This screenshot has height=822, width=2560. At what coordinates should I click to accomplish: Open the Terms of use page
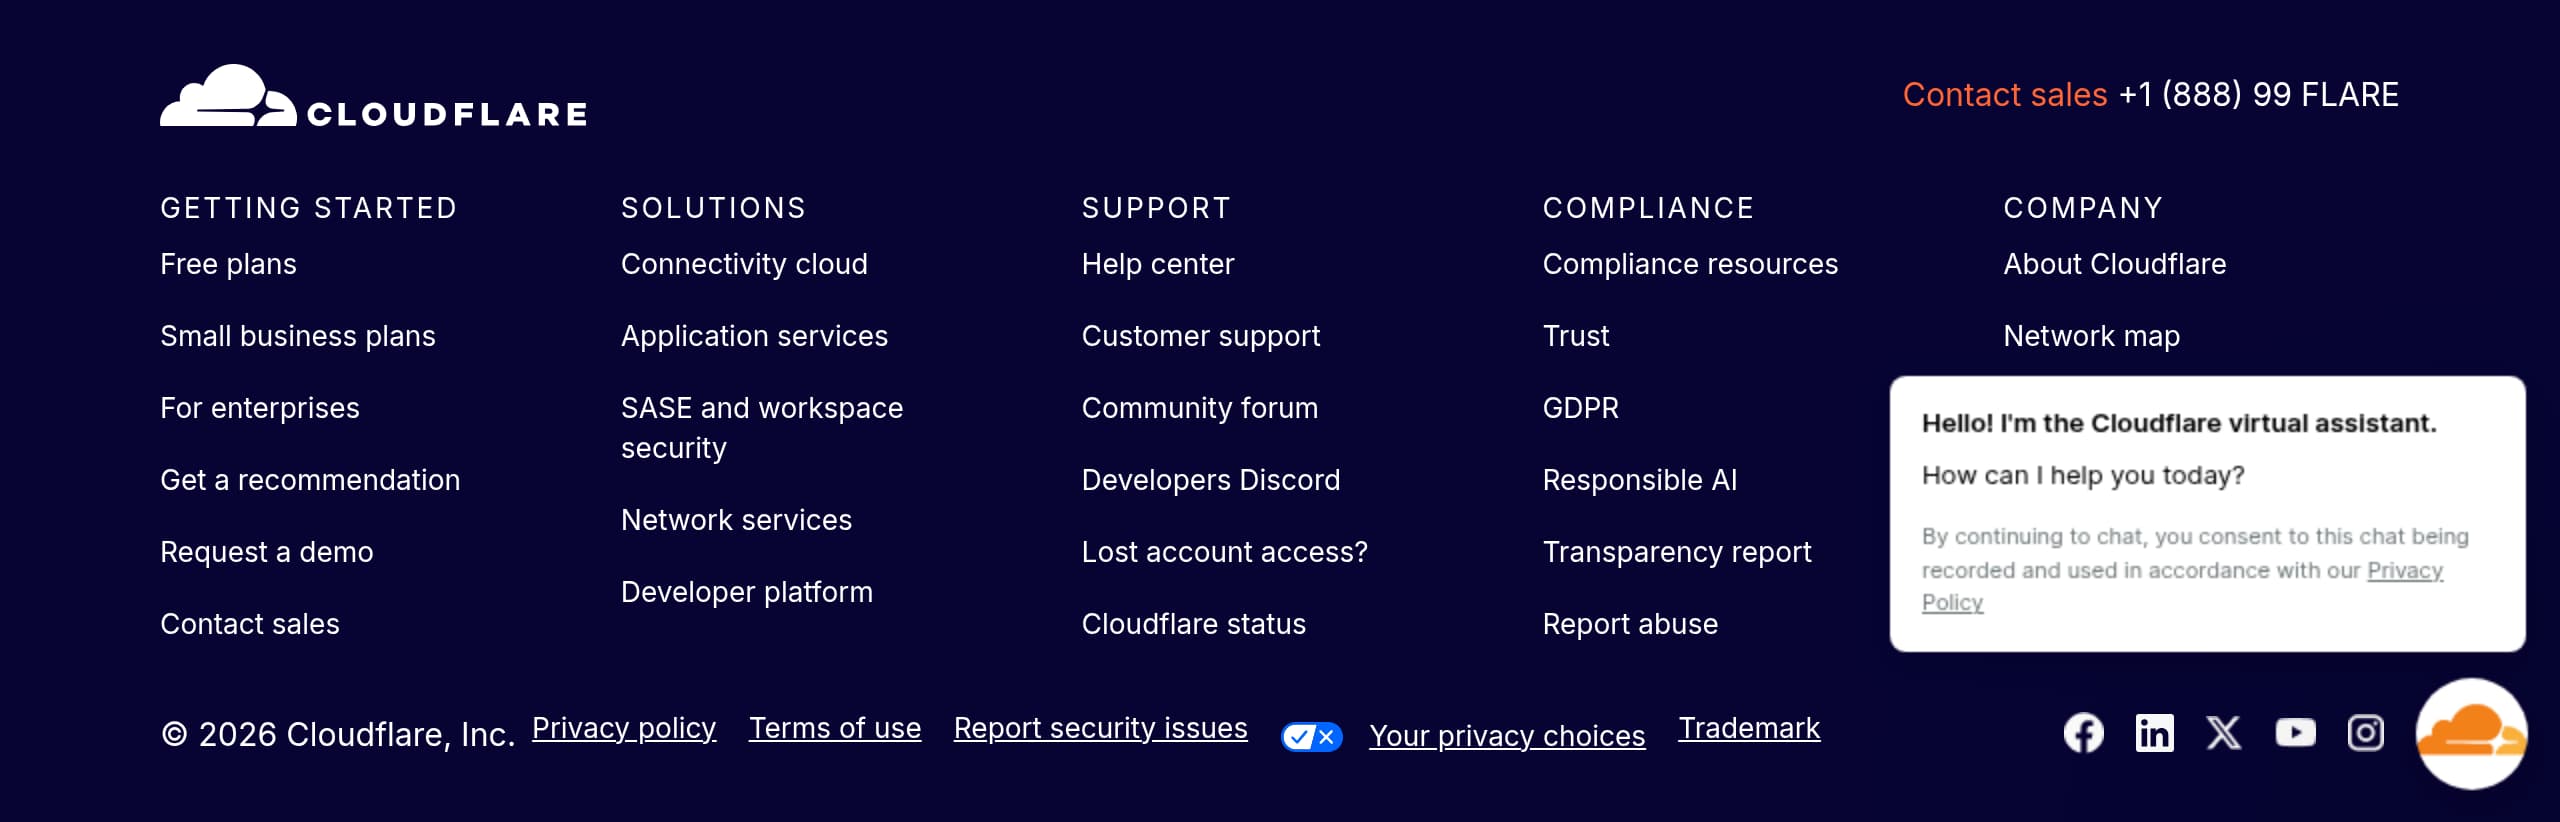pyautogui.click(x=835, y=727)
